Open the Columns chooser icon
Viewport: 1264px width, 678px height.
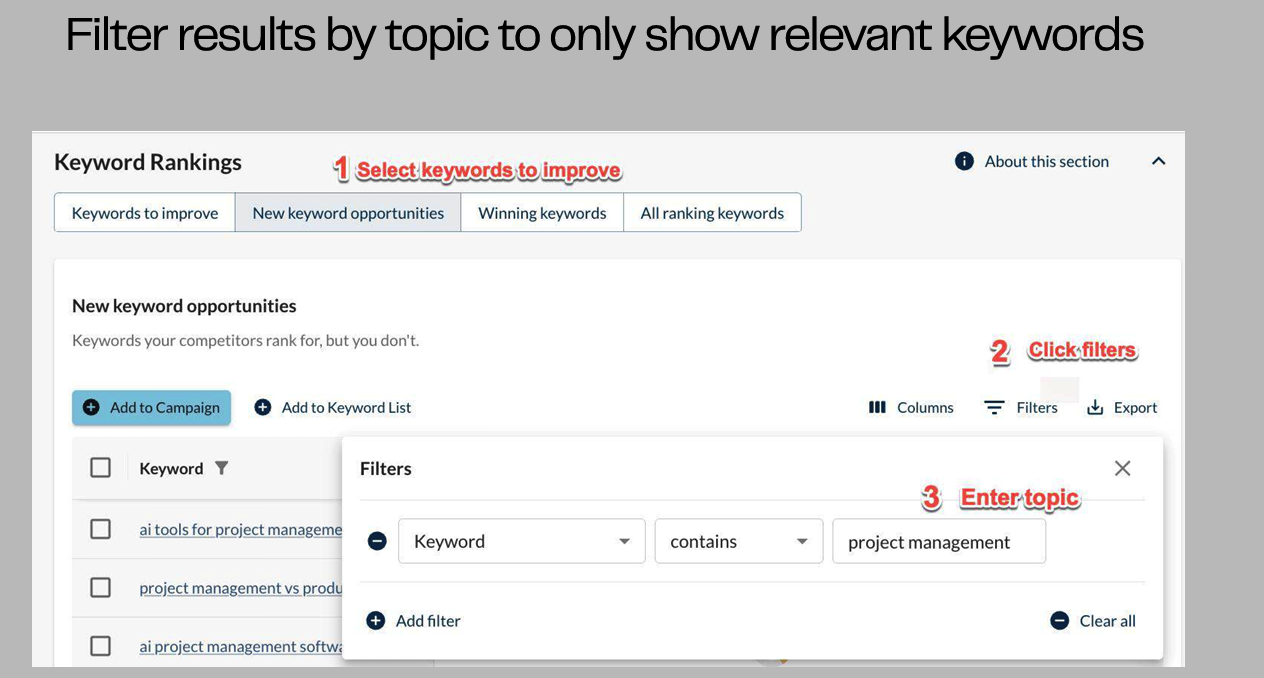click(877, 407)
